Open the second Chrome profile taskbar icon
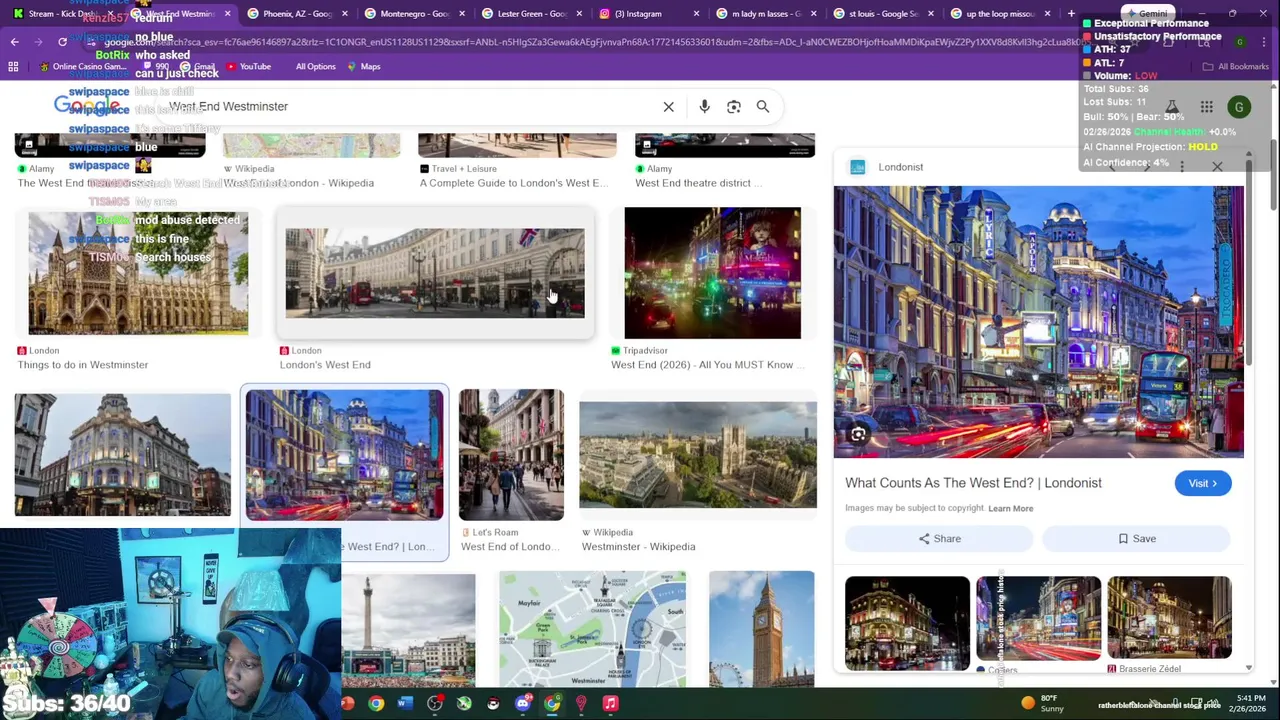Image resolution: width=1280 pixels, height=720 pixels. coord(552,704)
